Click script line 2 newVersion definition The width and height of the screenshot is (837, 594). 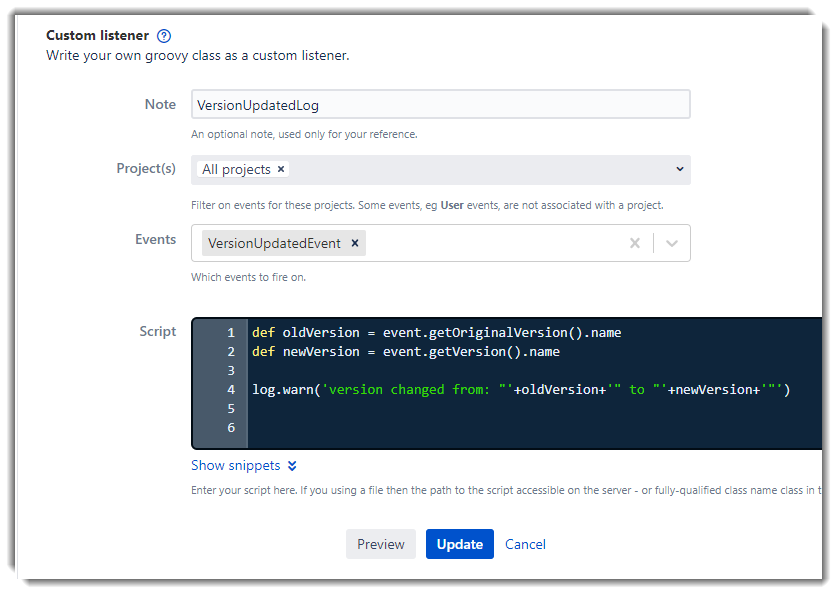coord(406,352)
